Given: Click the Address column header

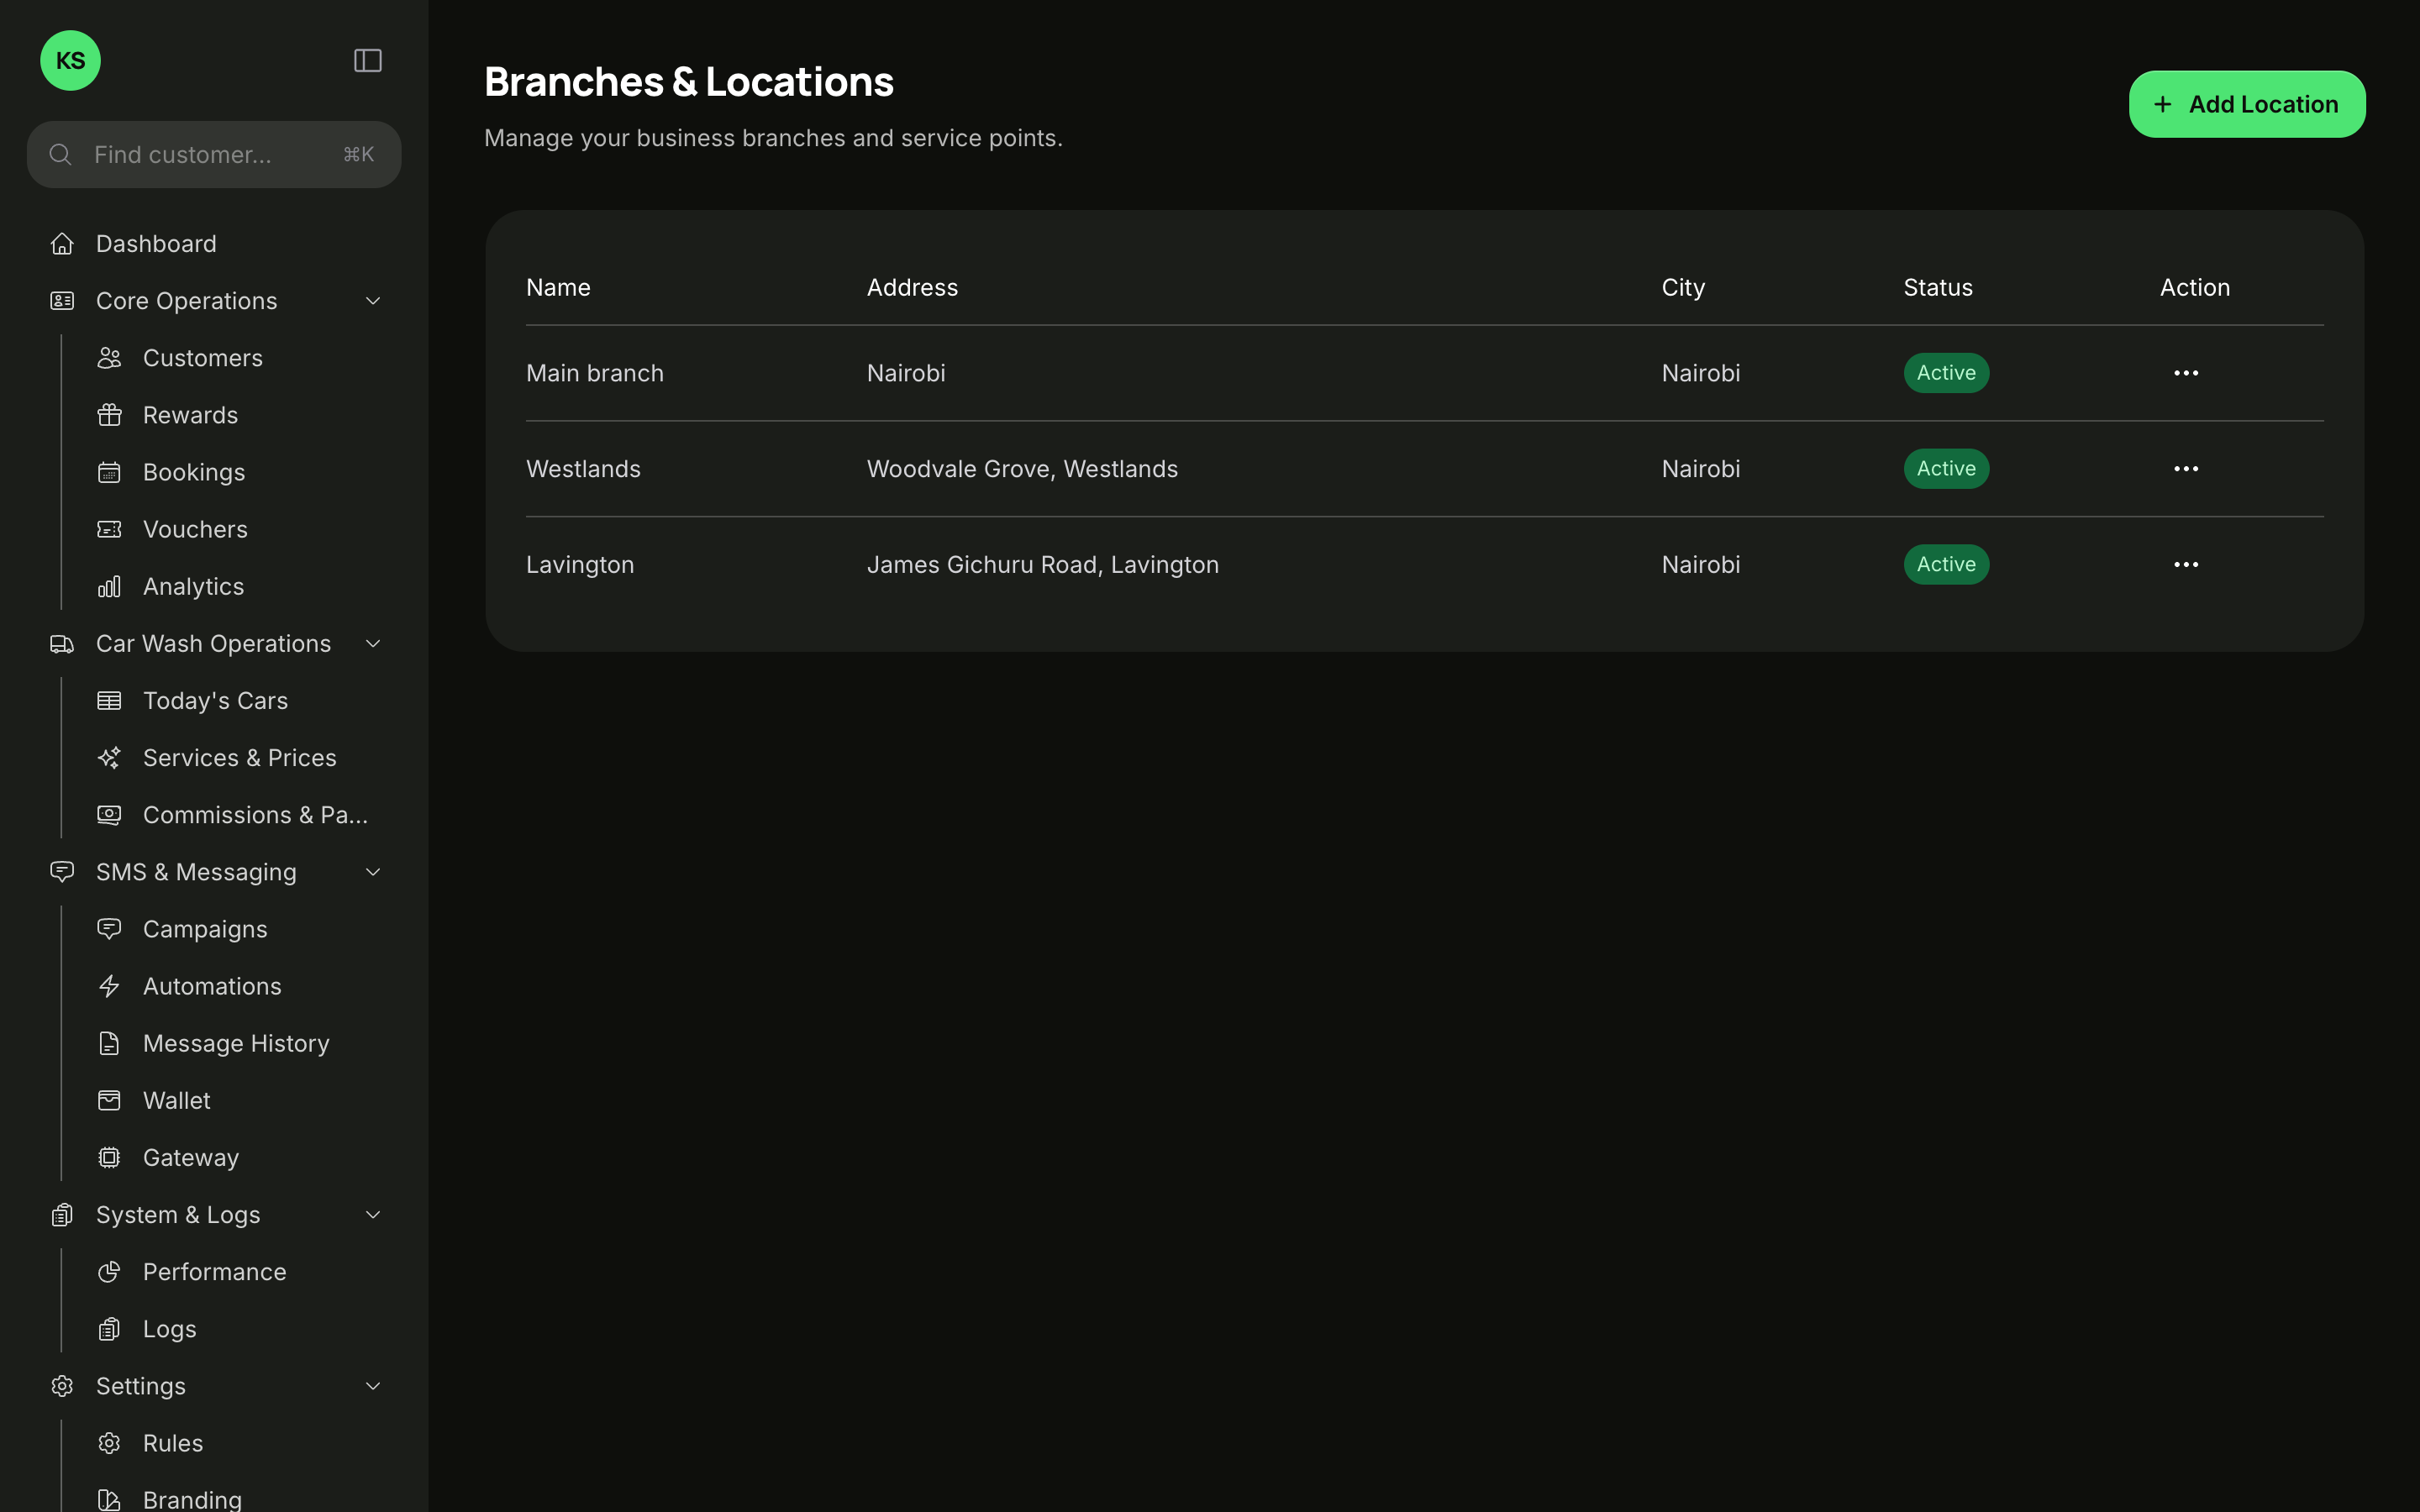Looking at the screenshot, I should pos(912,288).
